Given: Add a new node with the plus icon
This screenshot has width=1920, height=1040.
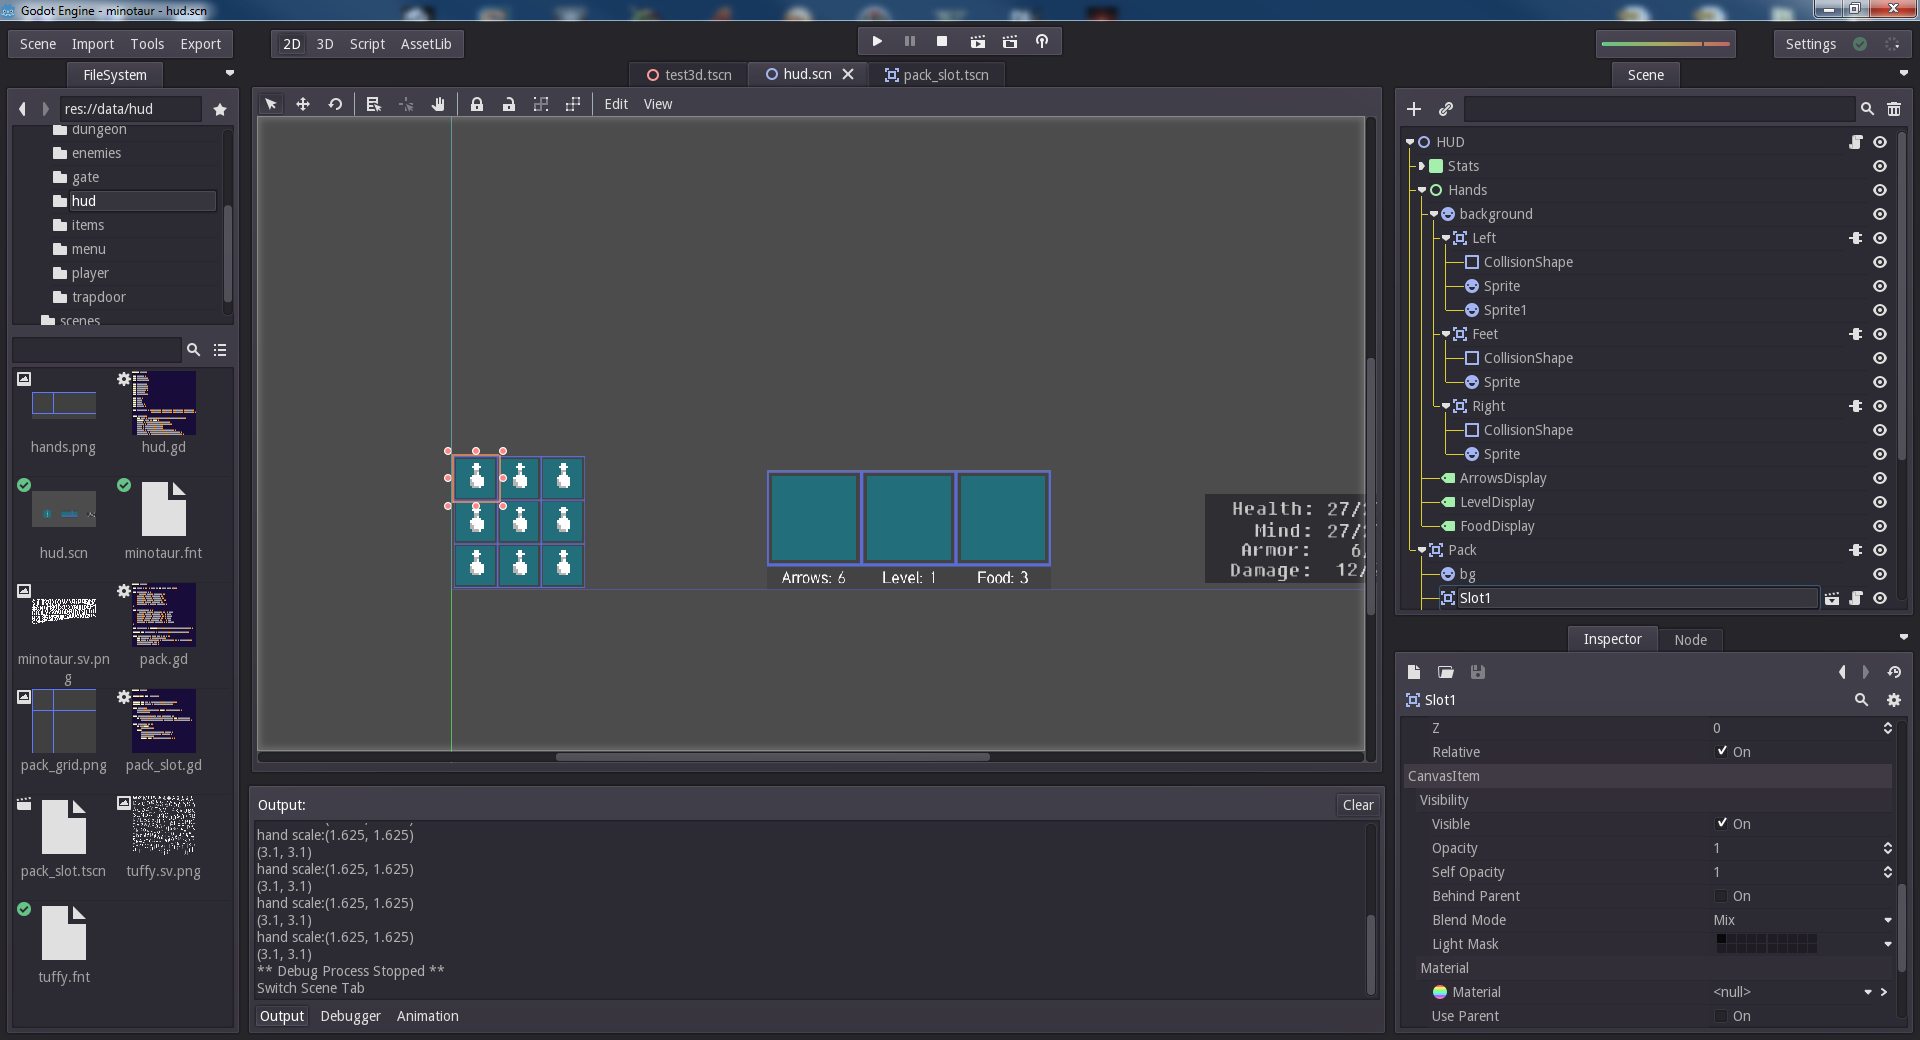Looking at the screenshot, I should [1414, 109].
